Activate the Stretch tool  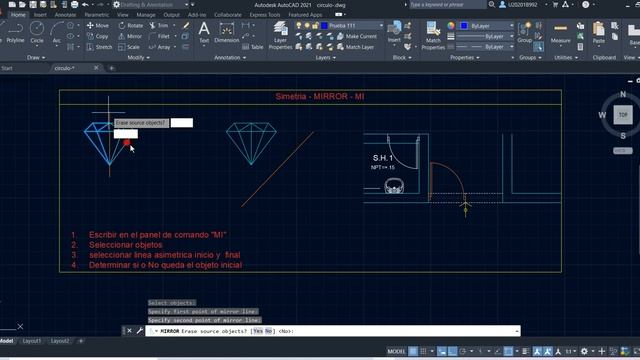pos(100,47)
